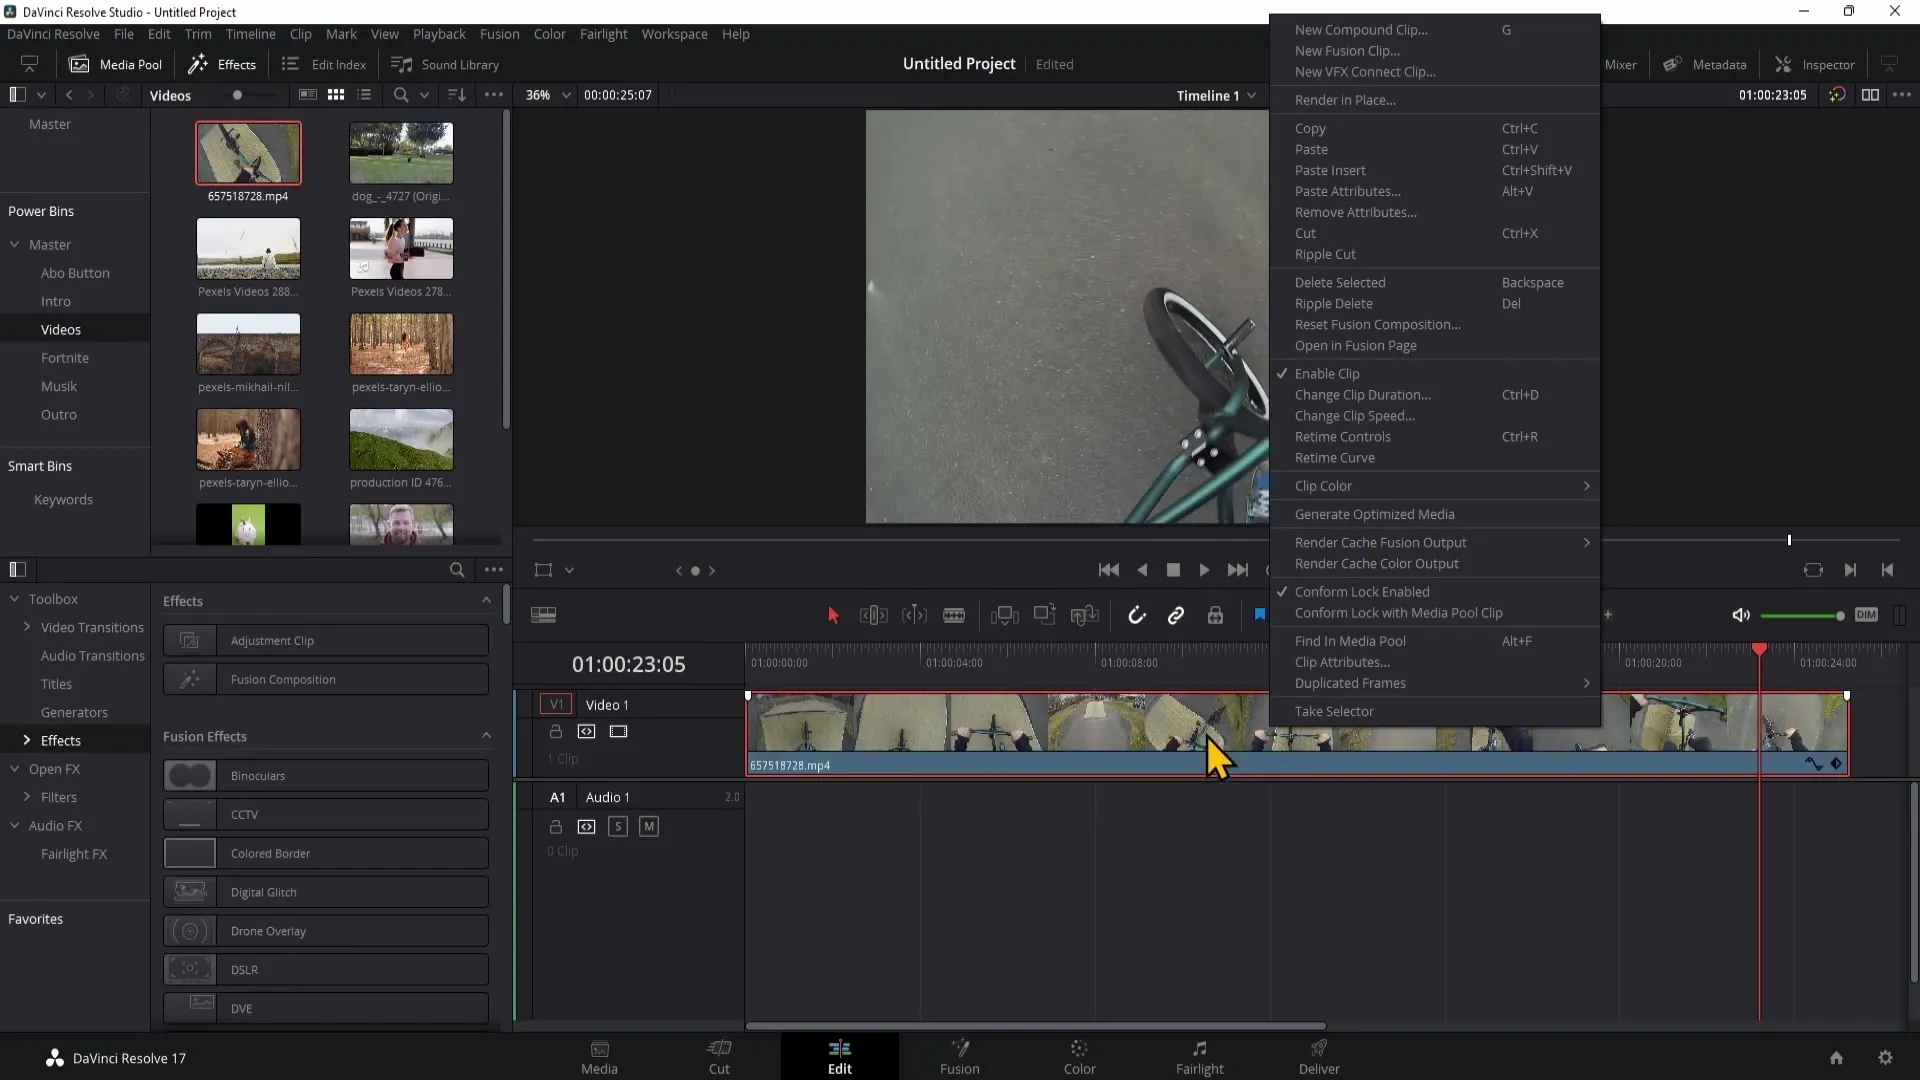Select the Selection Arrow tool
Image resolution: width=1920 pixels, height=1080 pixels.
click(x=831, y=615)
